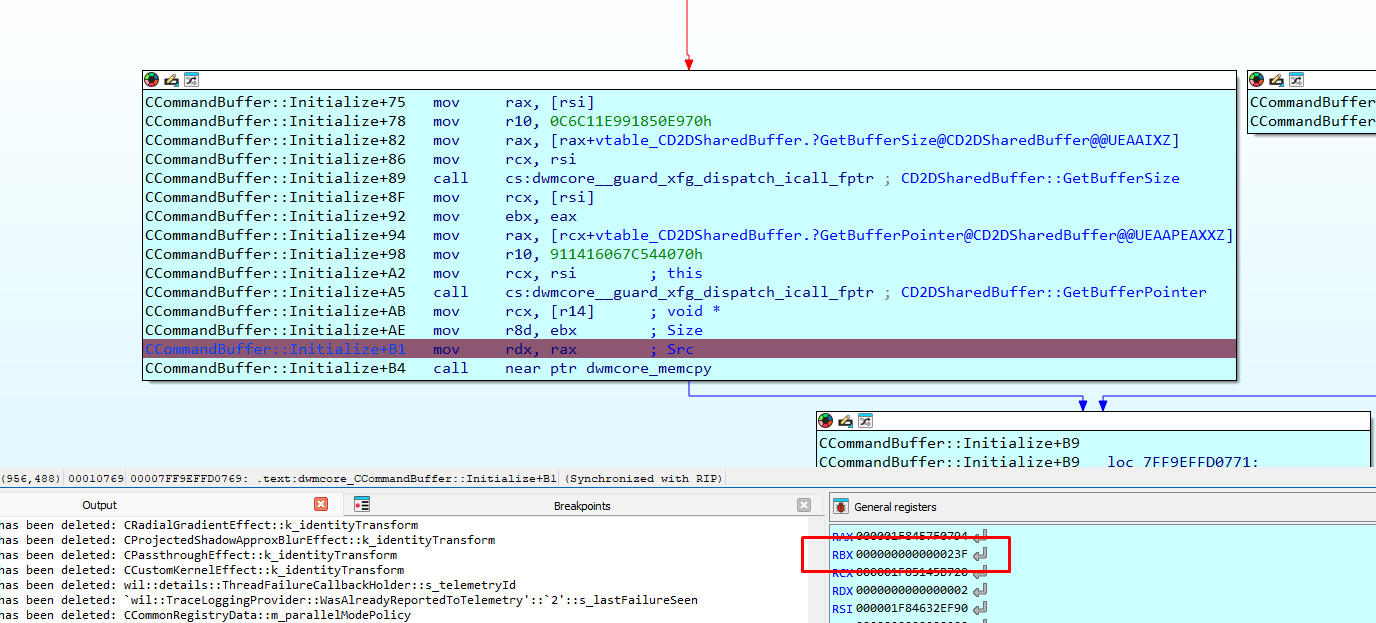
Task: Select the s_lastFailureSeen output line
Action: click(x=349, y=600)
